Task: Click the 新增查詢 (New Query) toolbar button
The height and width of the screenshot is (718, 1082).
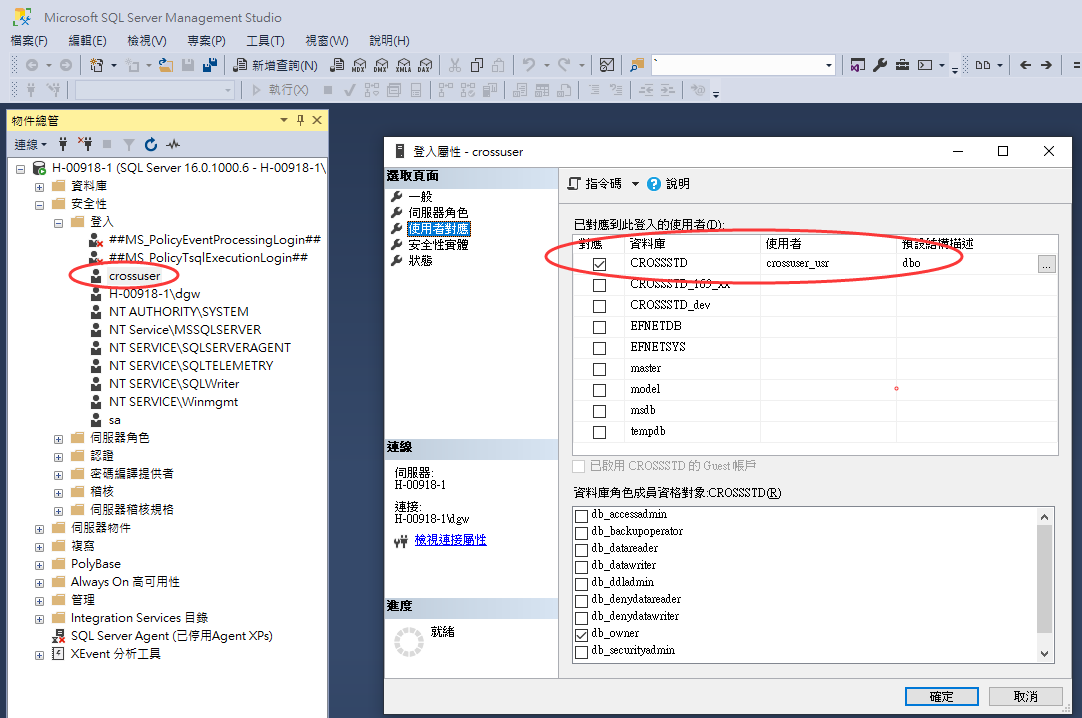Action: 275,65
